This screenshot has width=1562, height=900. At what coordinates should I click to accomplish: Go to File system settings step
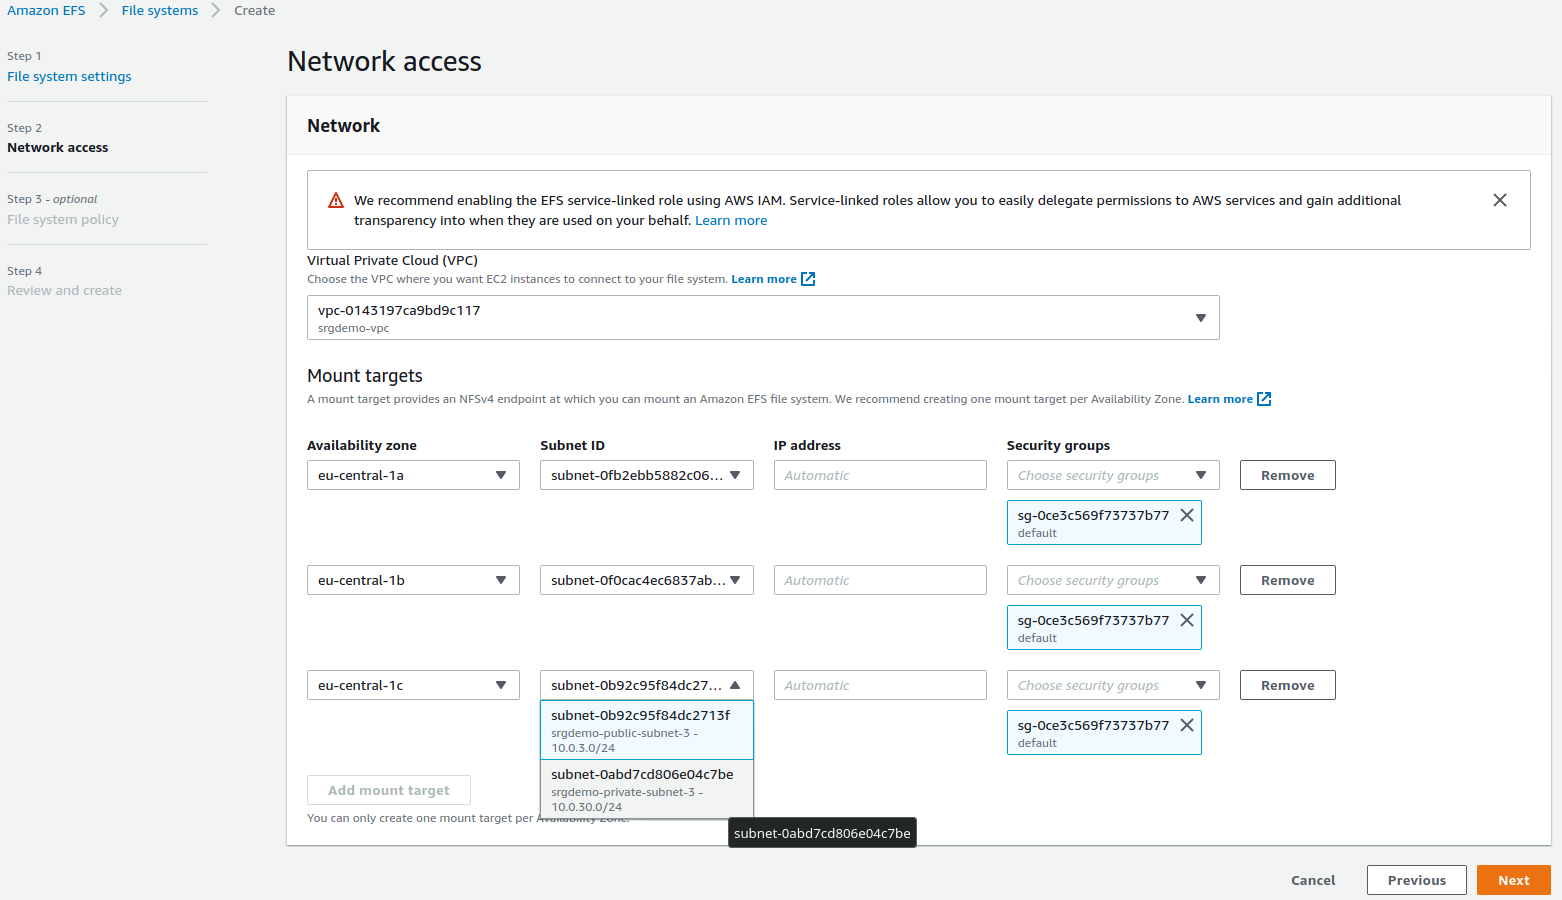click(69, 77)
